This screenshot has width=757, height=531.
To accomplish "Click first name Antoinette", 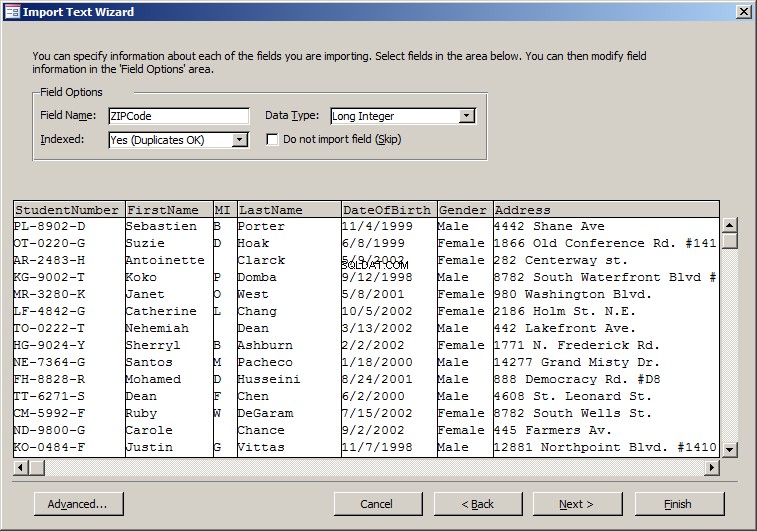I will 165,260.
